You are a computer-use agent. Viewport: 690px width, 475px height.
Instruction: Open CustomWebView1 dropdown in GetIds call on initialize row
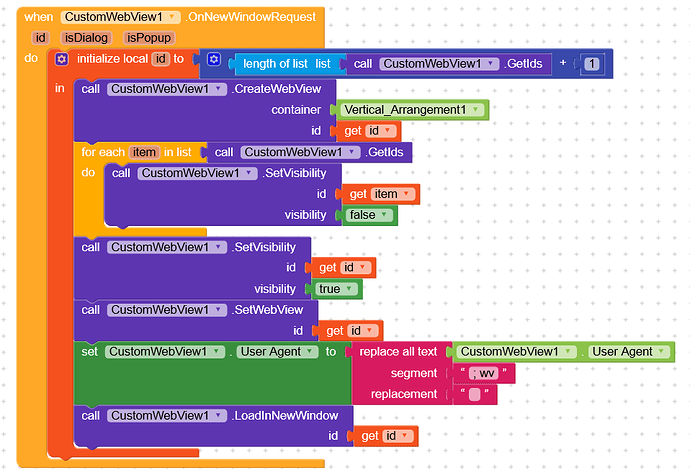tap(439, 64)
